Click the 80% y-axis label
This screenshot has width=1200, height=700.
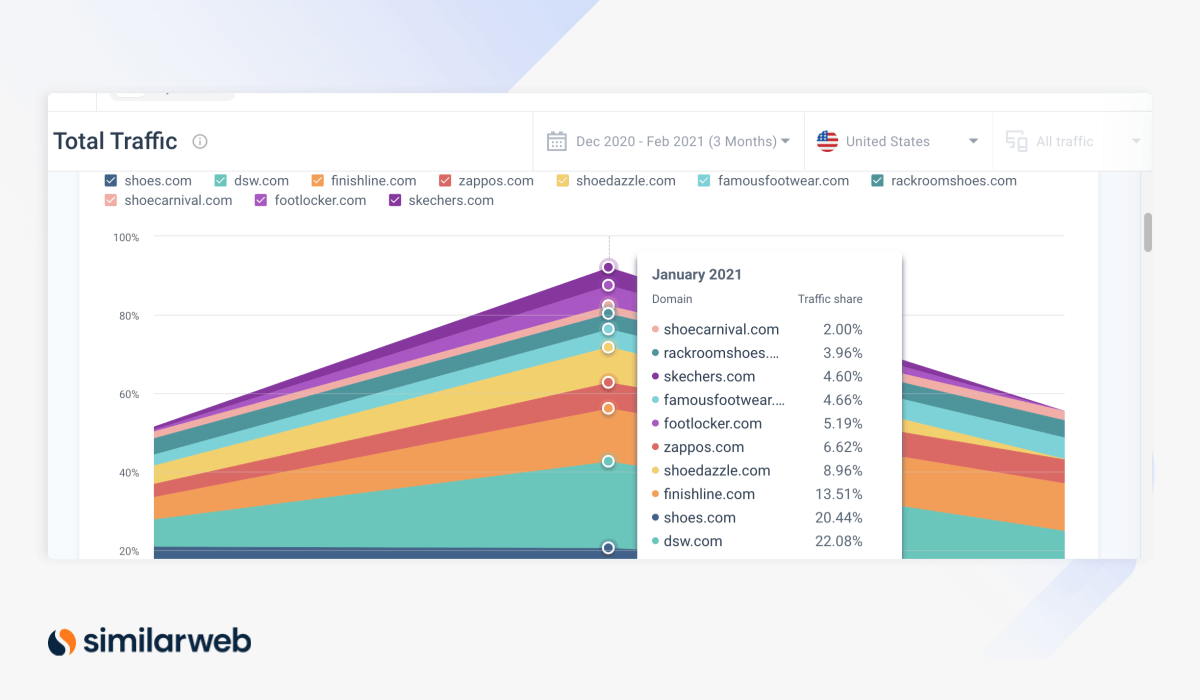pyautogui.click(x=129, y=316)
